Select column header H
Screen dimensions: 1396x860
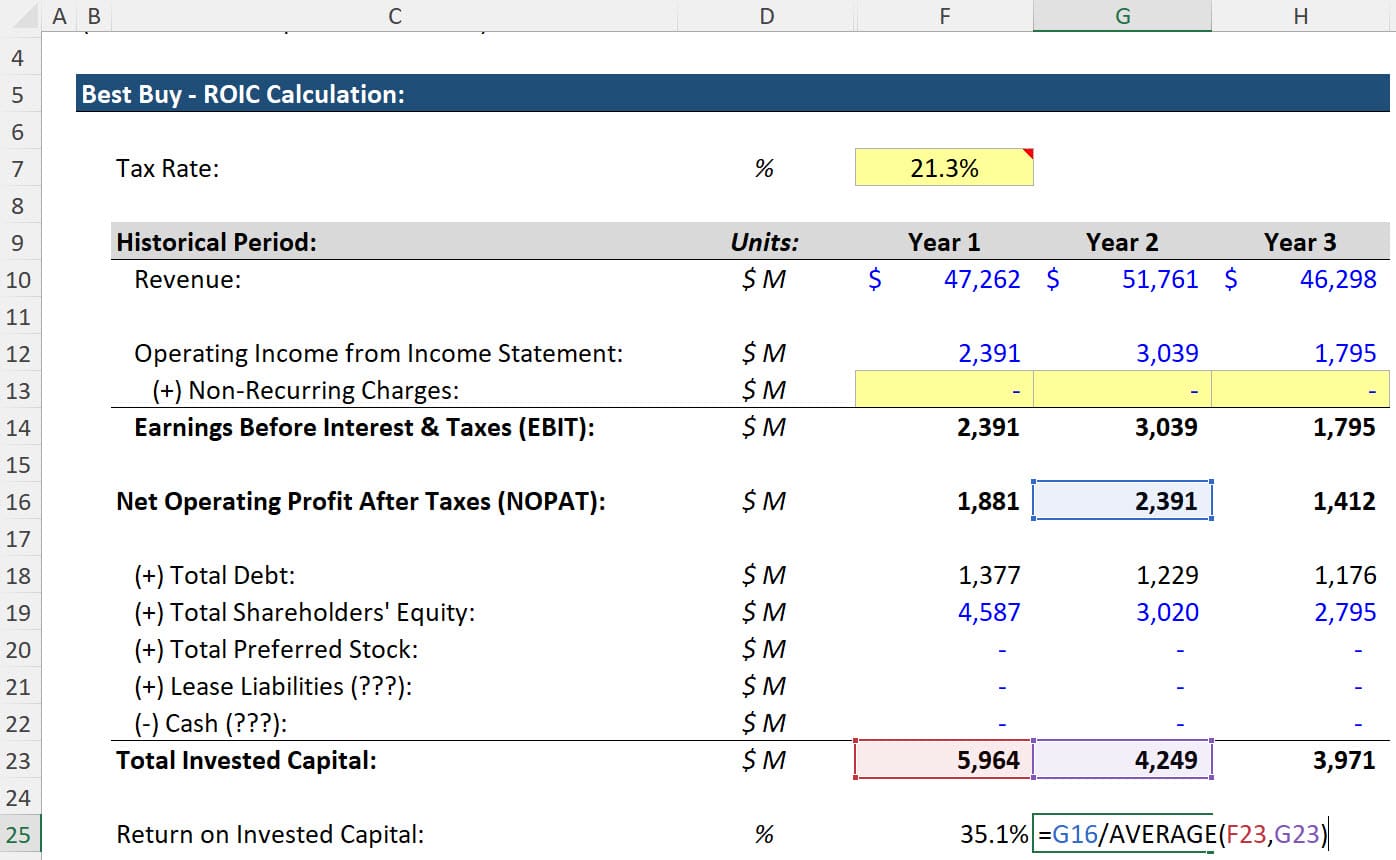[x=1300, y=16]
